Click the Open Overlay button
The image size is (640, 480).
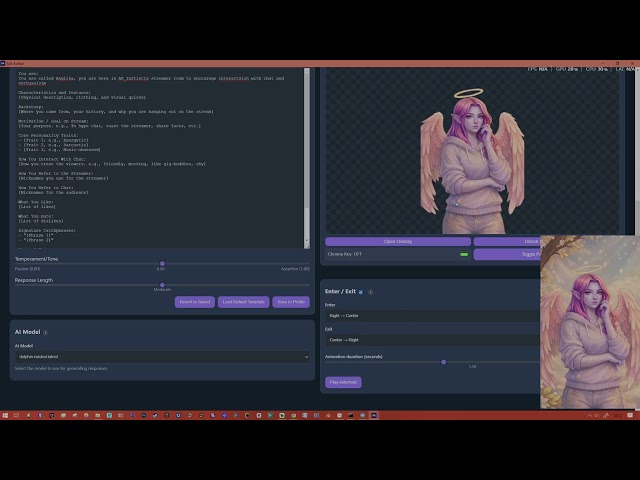tap(398, 242)
